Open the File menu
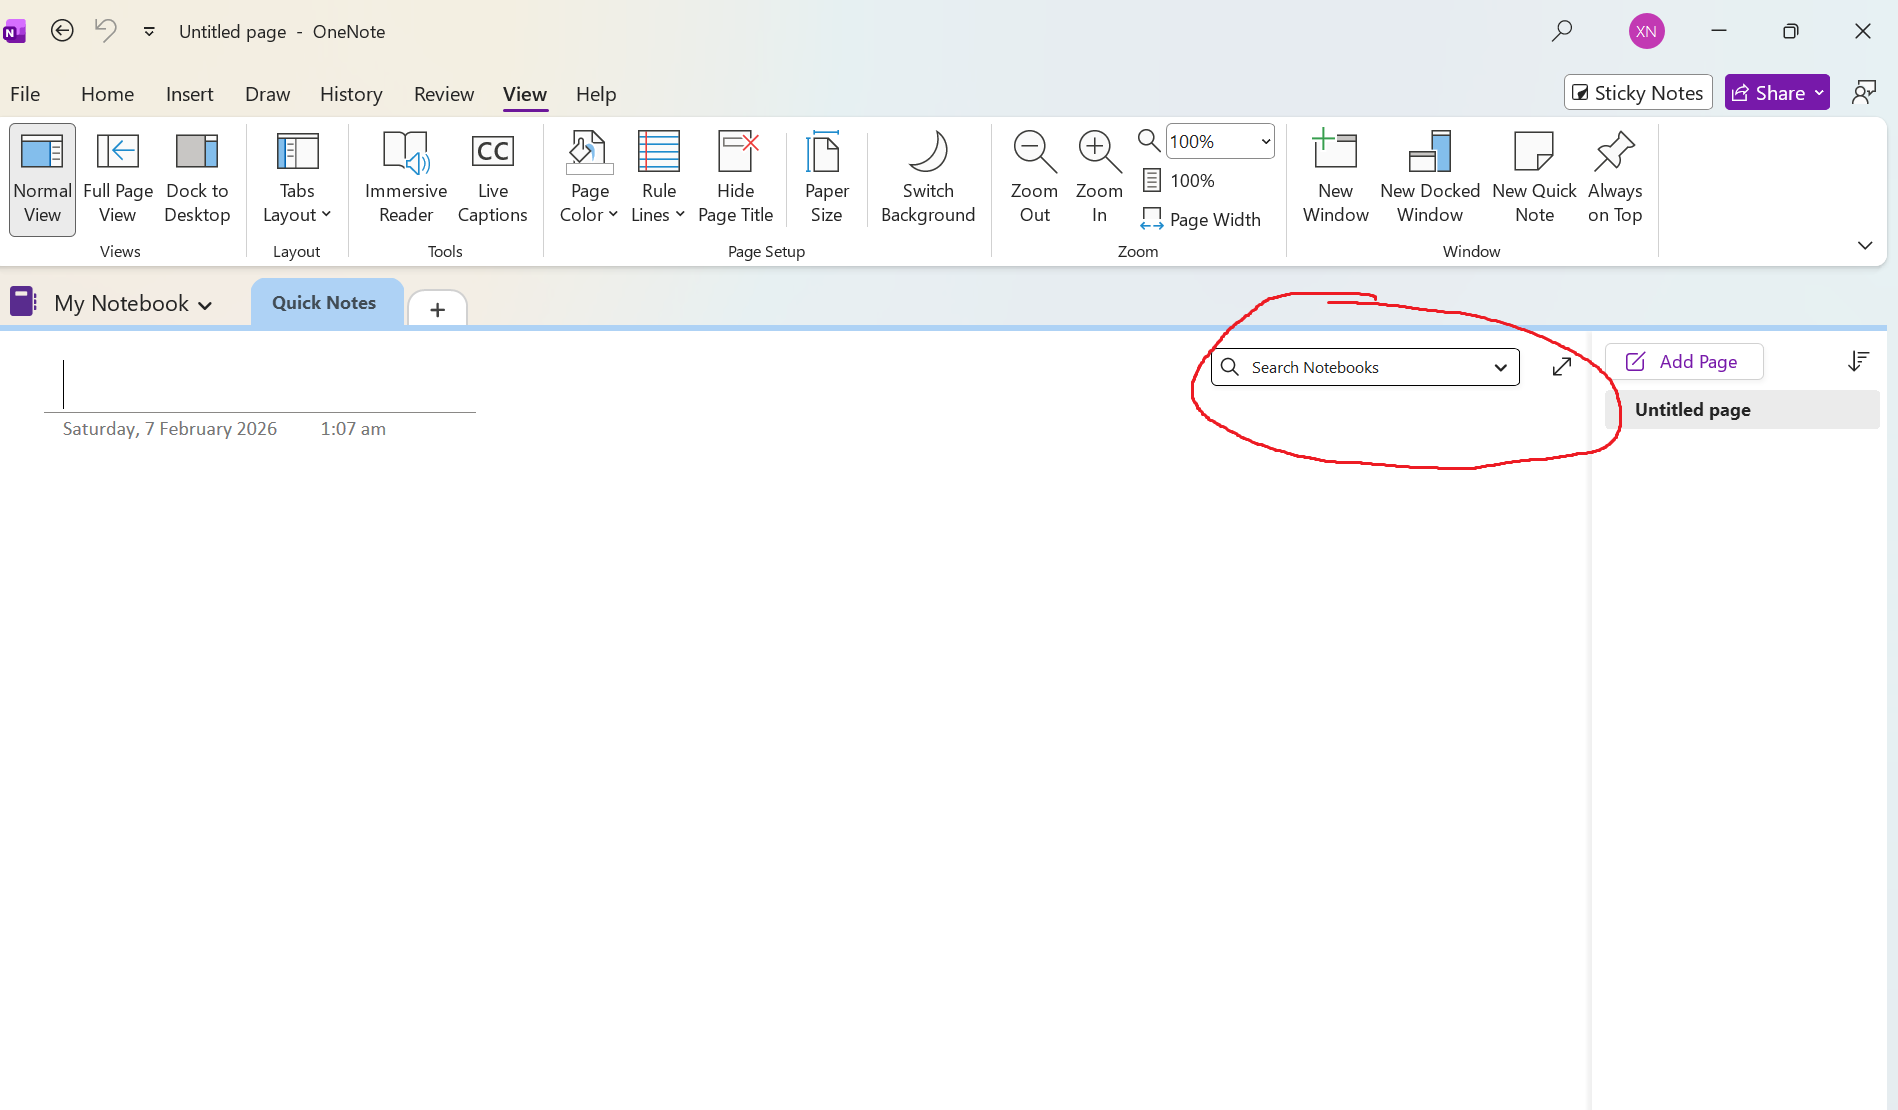 tap(25, 94)
